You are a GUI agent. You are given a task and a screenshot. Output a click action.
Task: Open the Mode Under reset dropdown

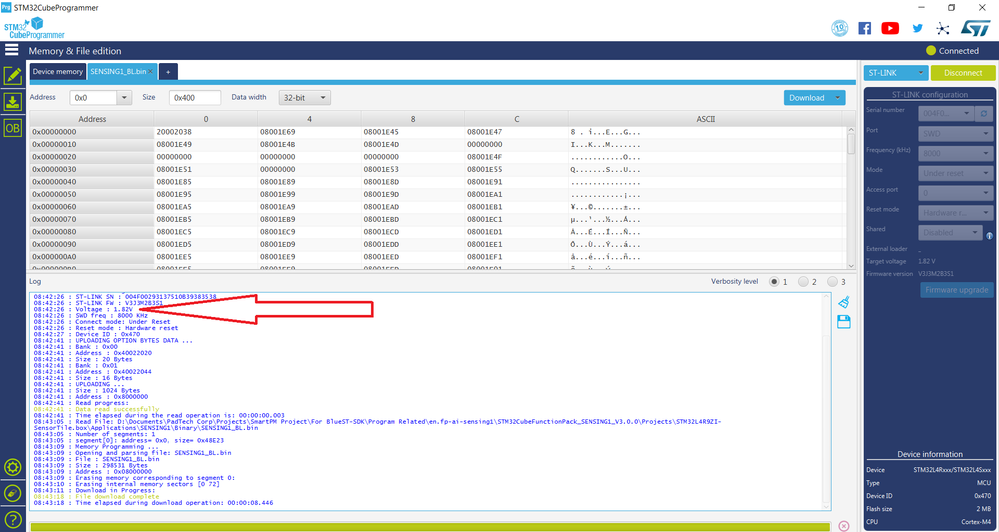(x=955, y=173)
